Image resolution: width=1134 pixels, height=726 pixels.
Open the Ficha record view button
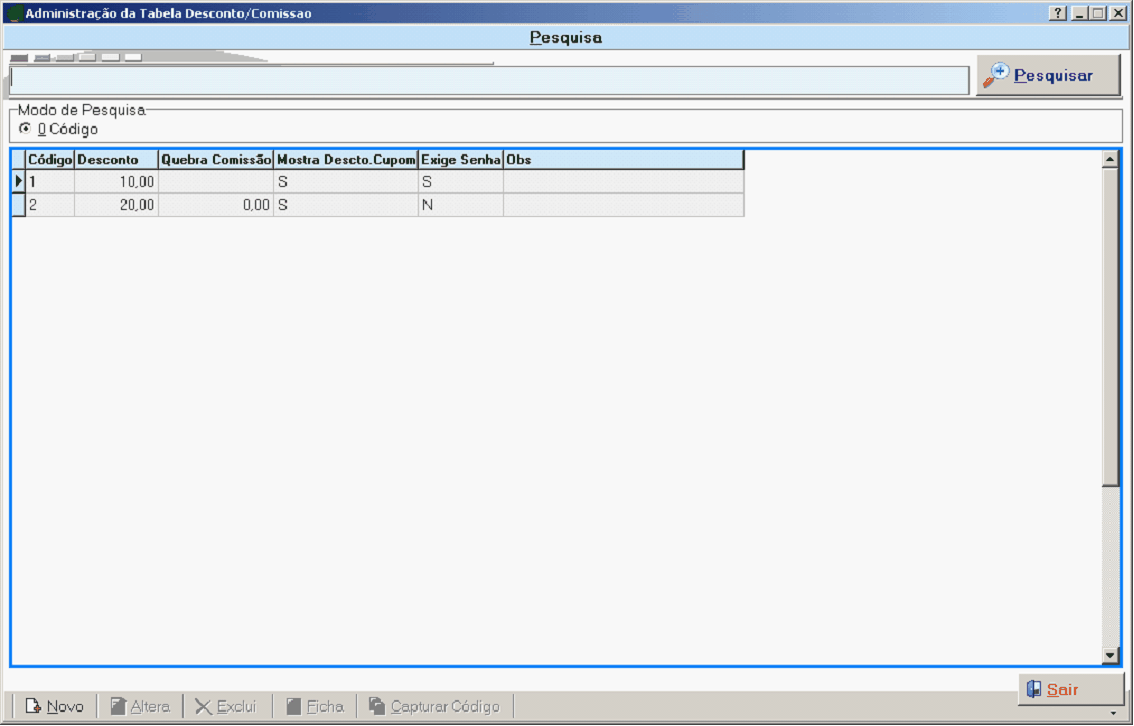[x=314, y=706]
